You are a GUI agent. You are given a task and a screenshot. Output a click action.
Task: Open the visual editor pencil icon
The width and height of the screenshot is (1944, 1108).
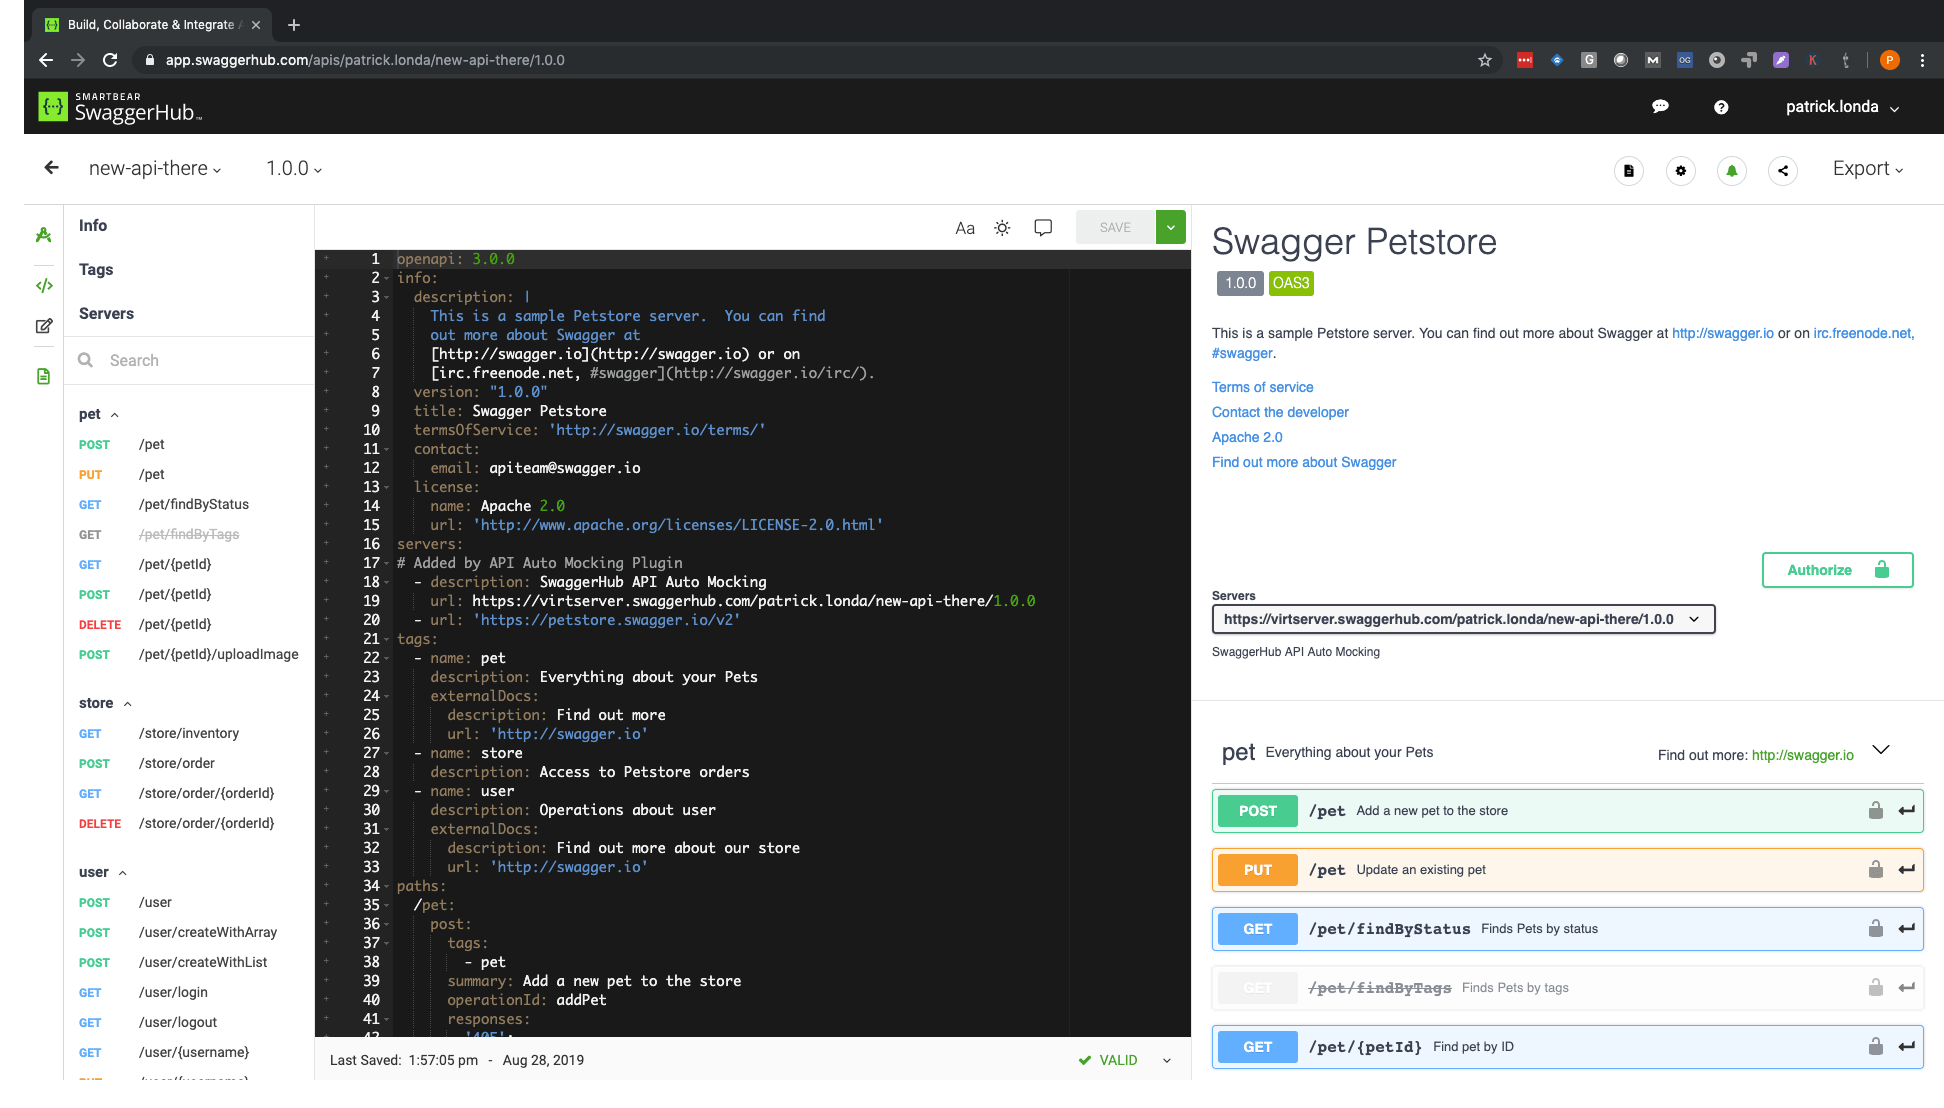tap(43, 325)
